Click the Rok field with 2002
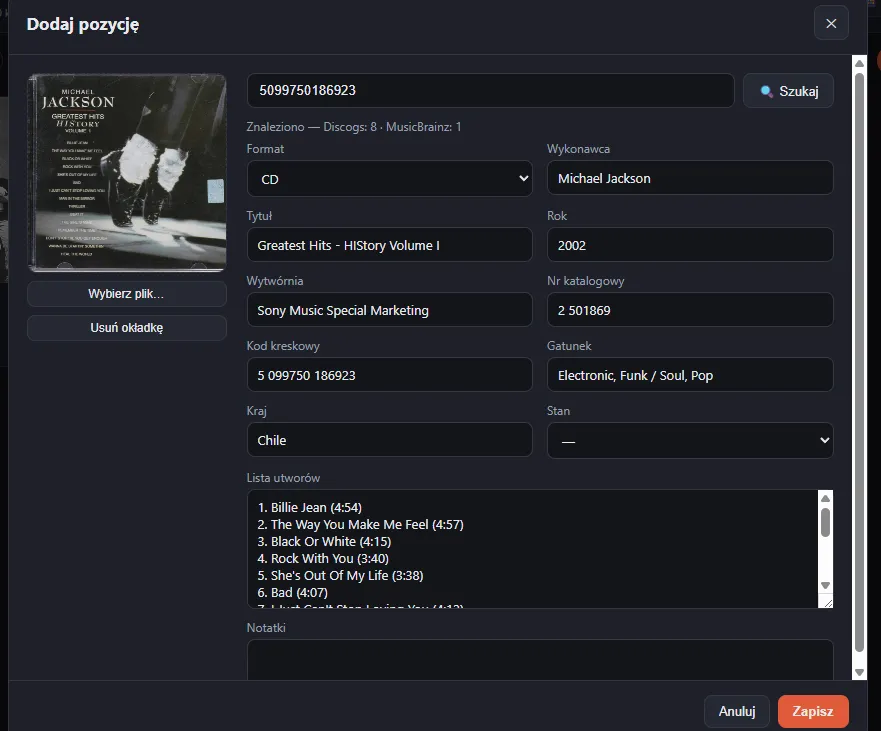 point(689,245)
